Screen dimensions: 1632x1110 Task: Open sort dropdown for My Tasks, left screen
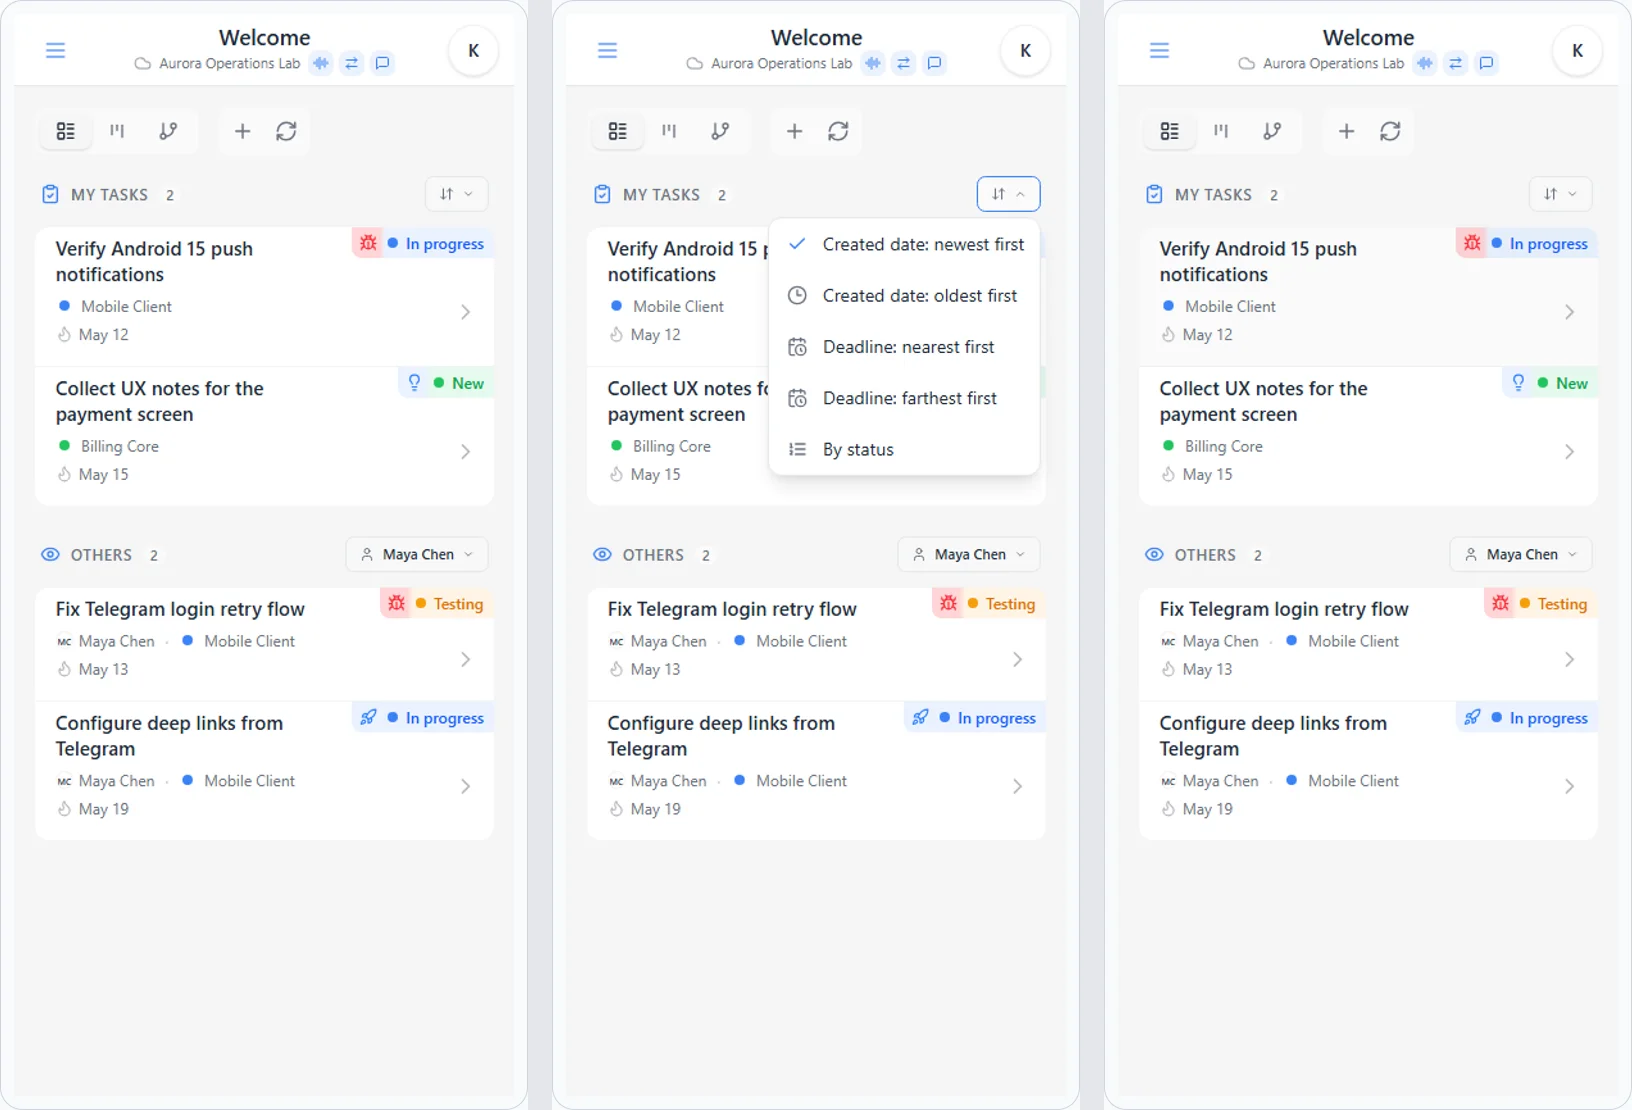[x=457, y=194]
